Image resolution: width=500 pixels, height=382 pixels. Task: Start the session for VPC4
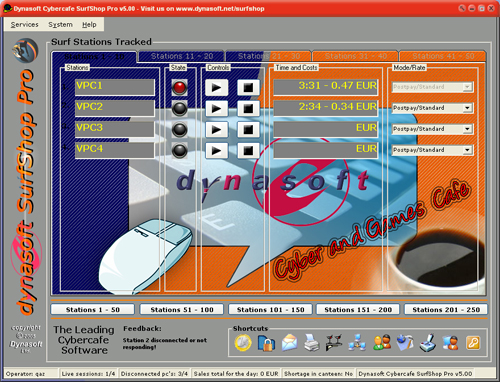click(216, 151)
